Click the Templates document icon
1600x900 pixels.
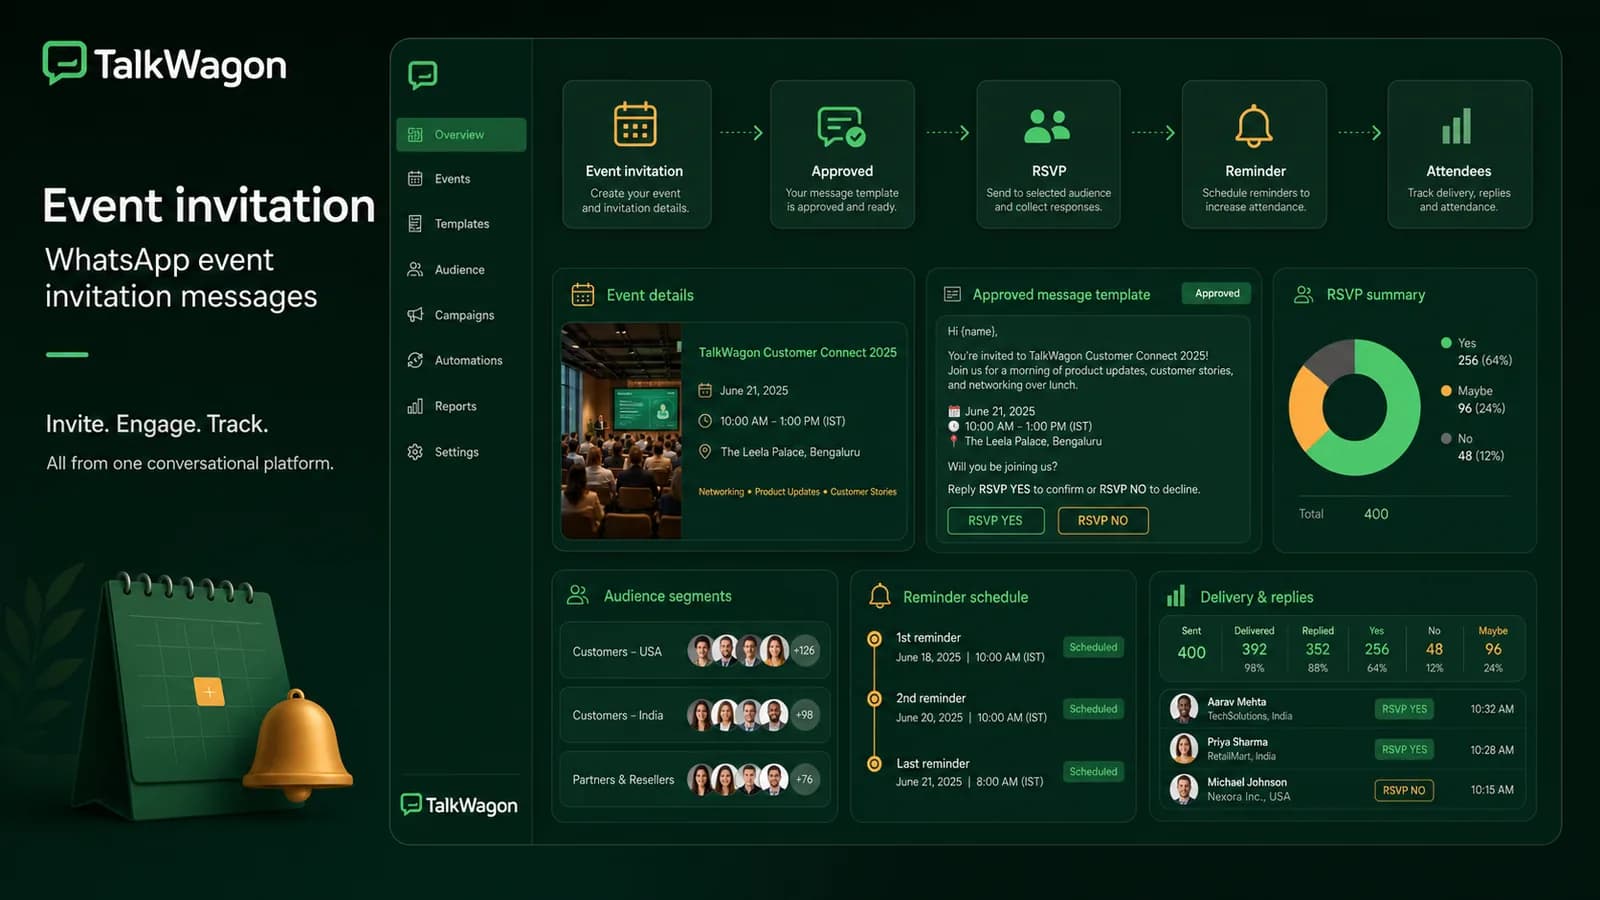(x=415, y=224)
